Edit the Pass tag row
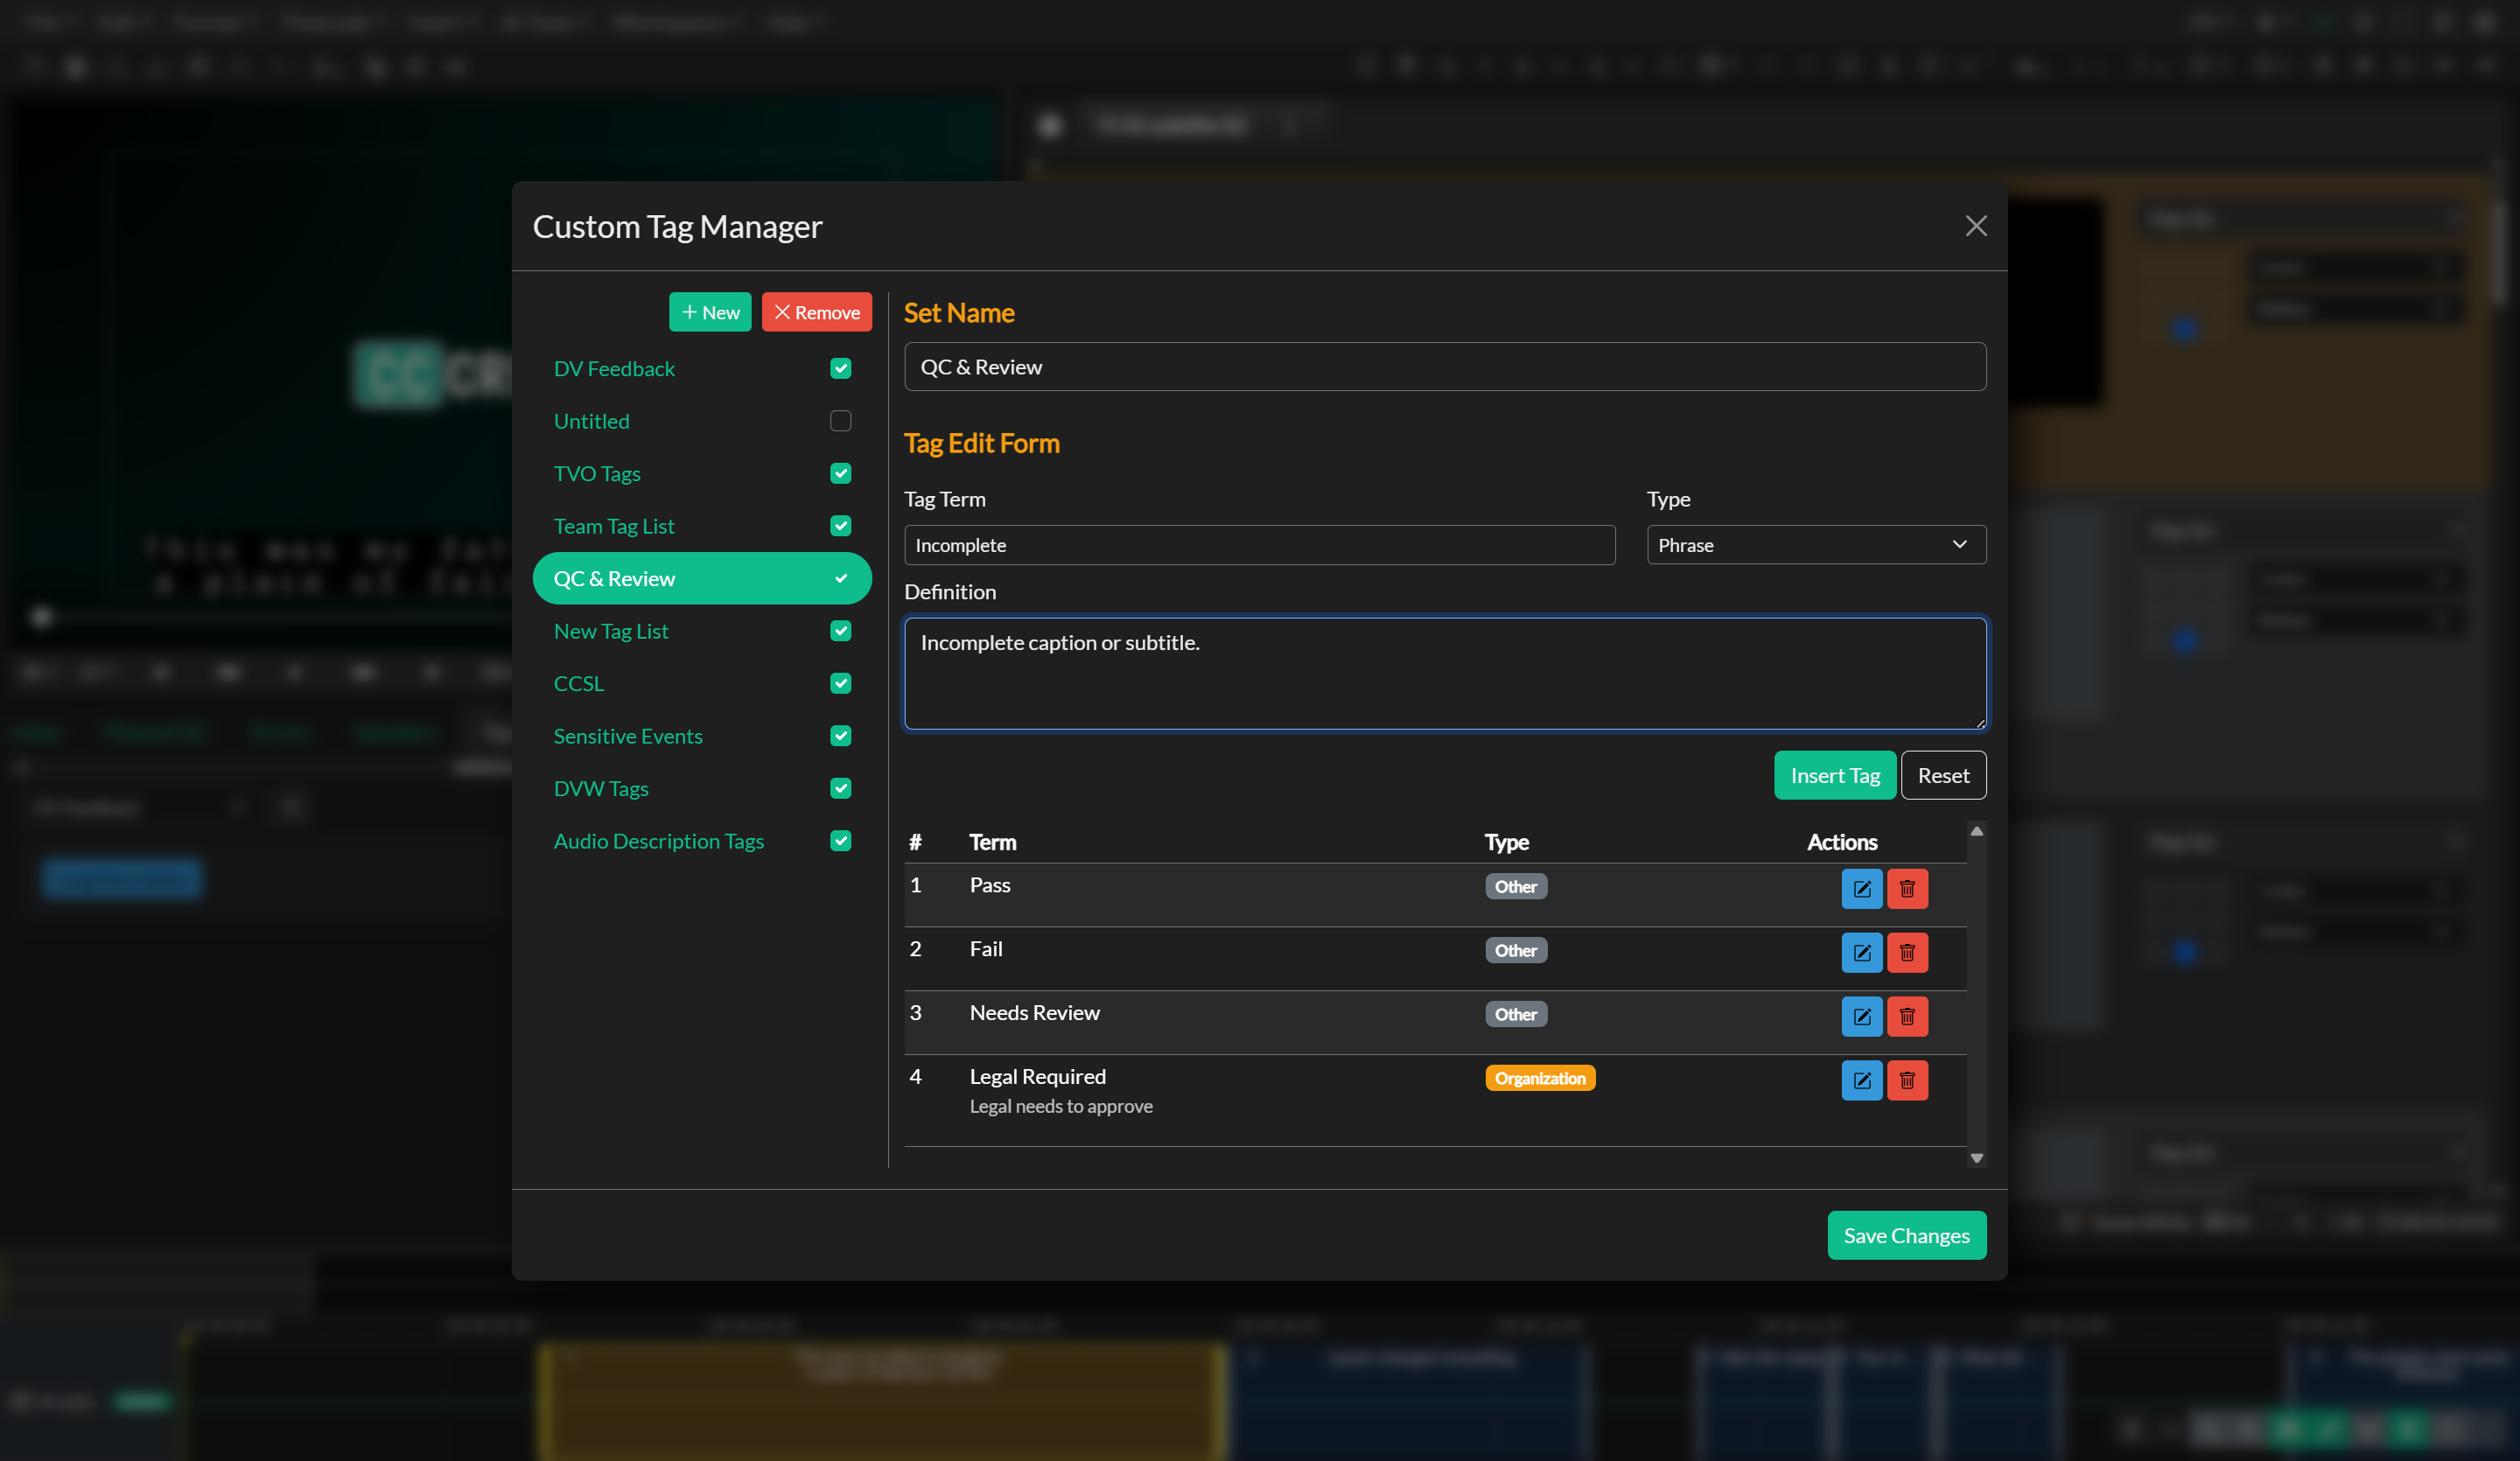Screen dimensions: 2520x1461 click(x=1861, y=889)
